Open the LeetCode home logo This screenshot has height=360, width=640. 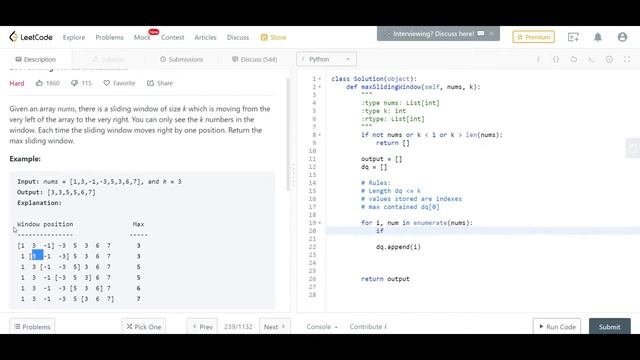pos(31,37)
